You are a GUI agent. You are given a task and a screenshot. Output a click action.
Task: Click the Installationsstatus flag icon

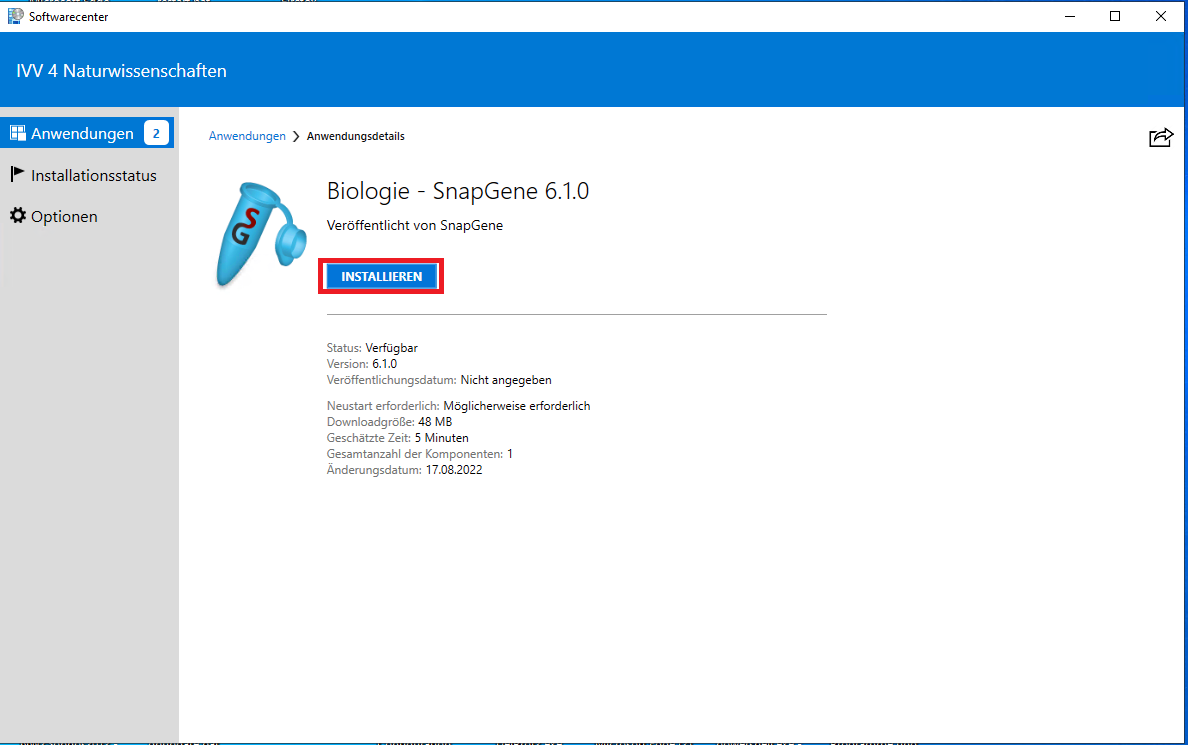[x=17, y=174]
